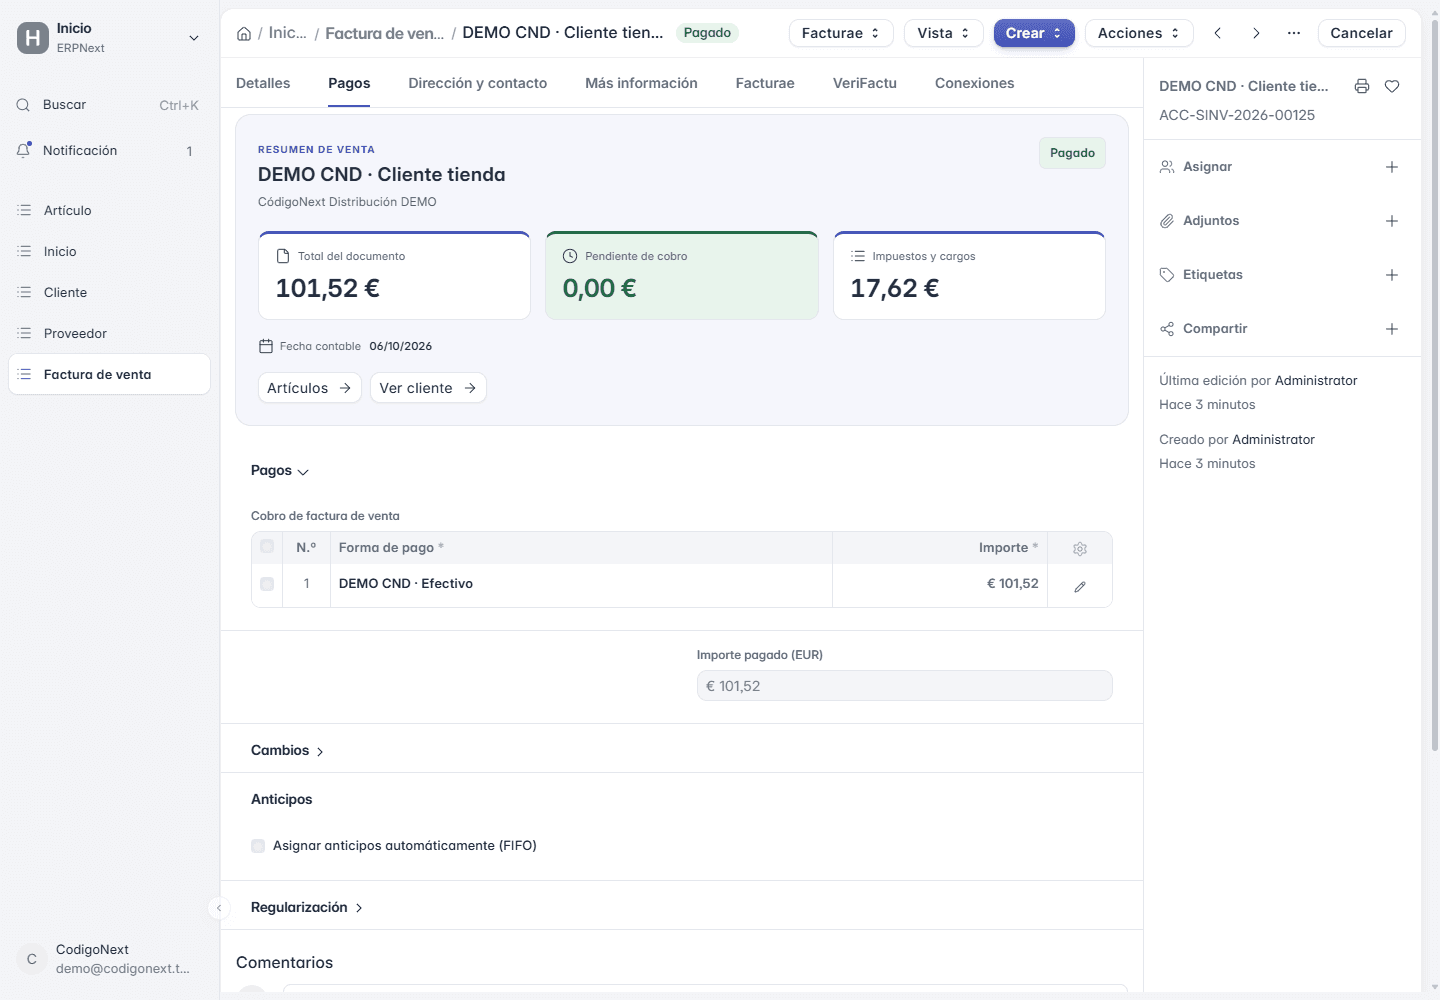Open the Vista dropdown

click(944, 33)
